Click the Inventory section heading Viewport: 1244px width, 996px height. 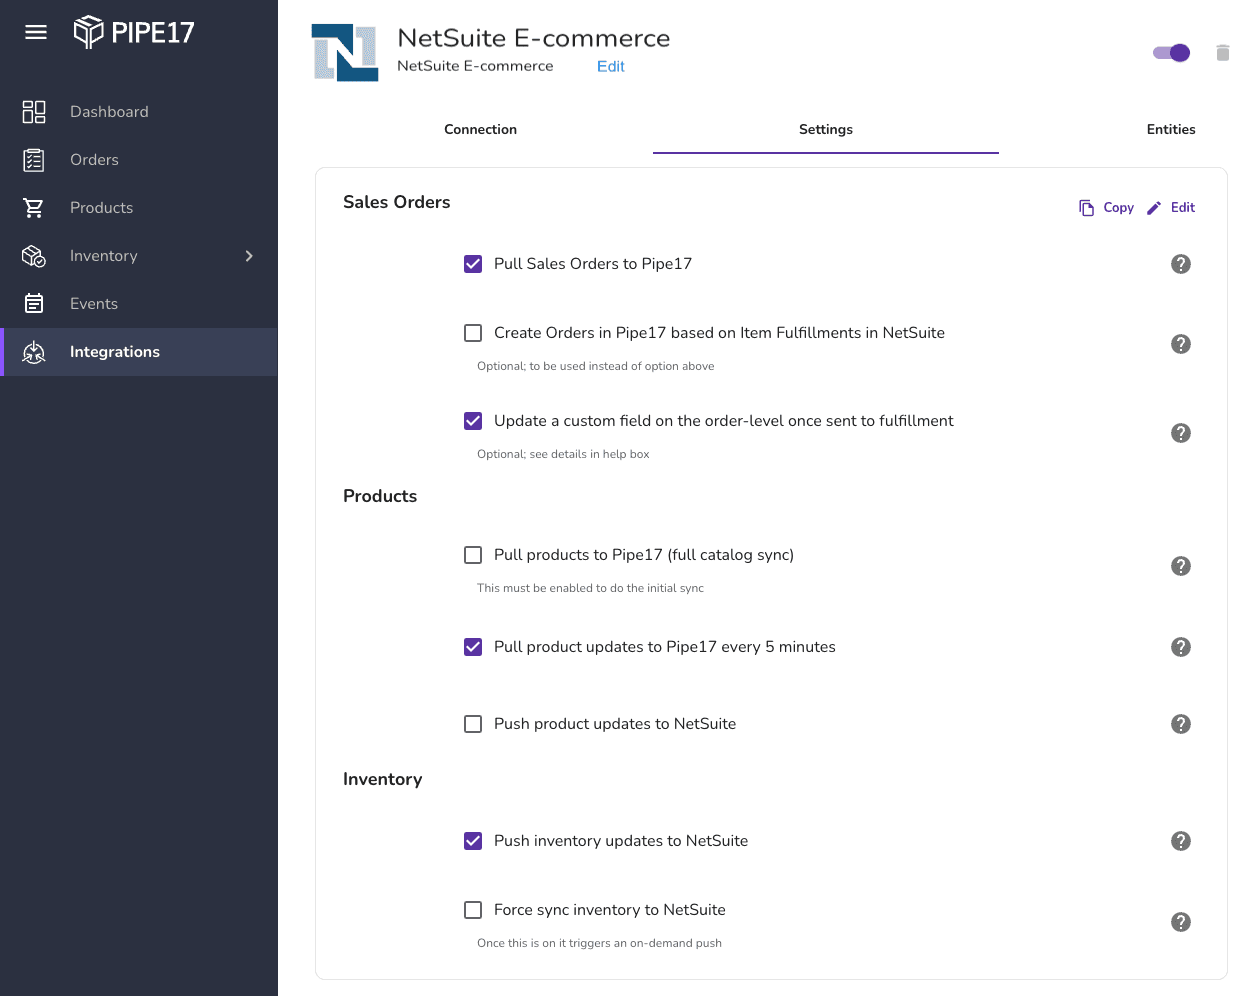tap(382, 779)
